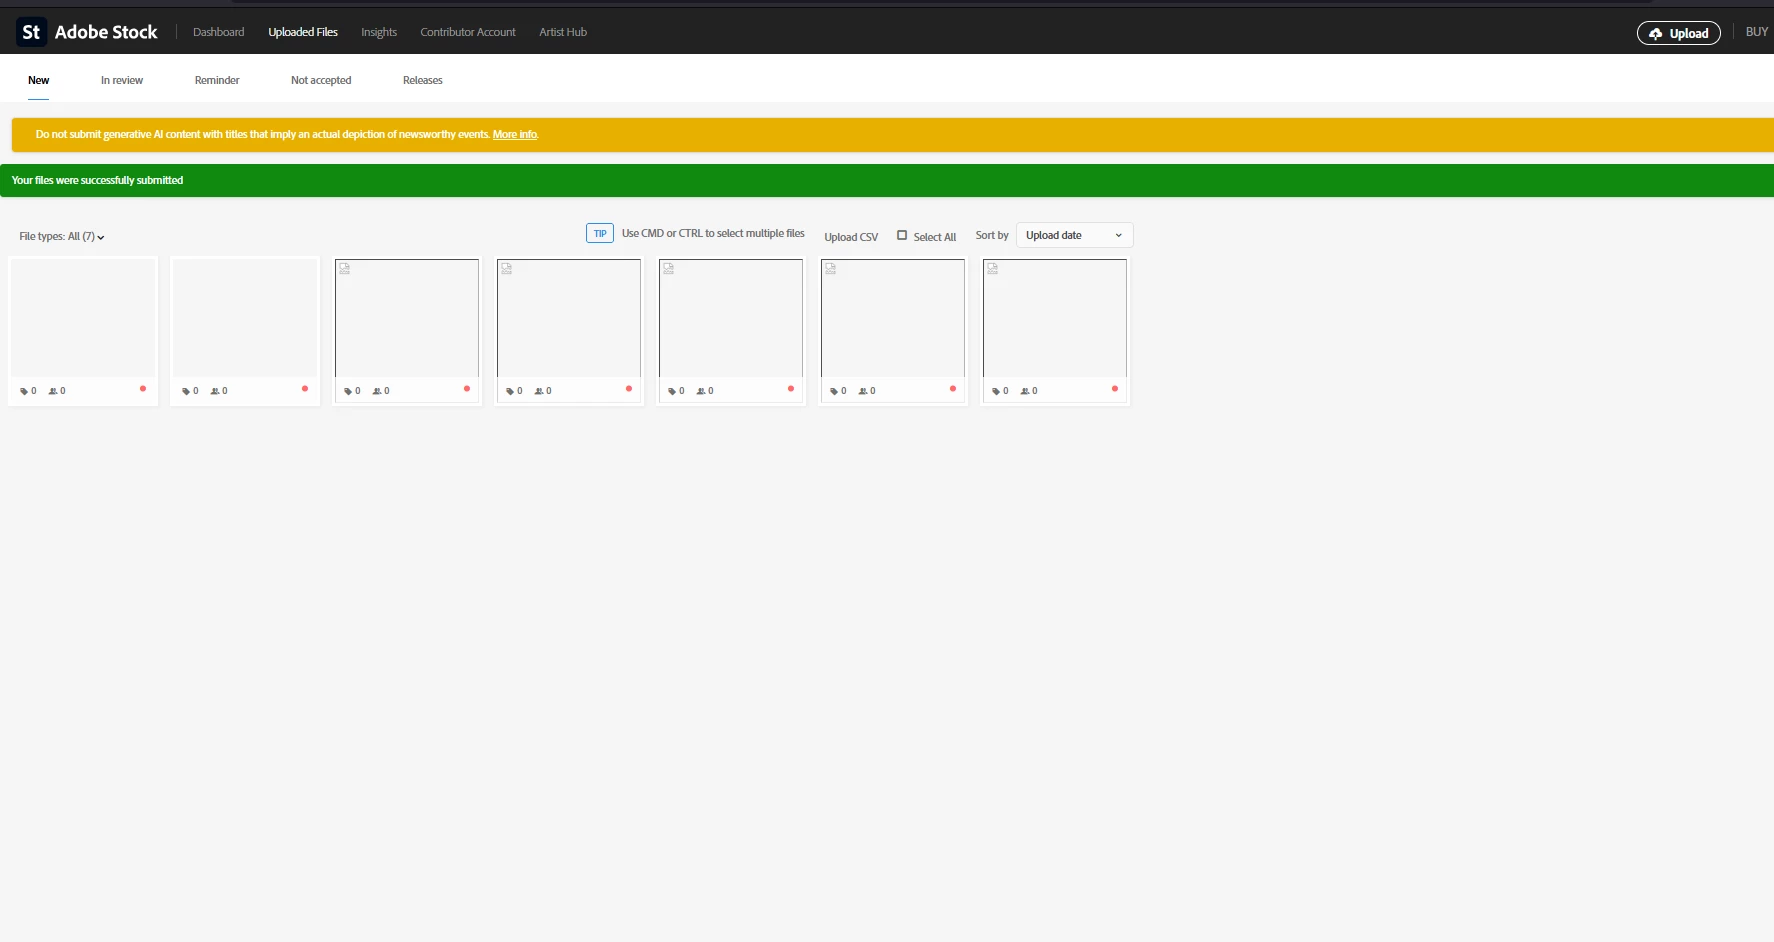Click broken image icon on fourth card
Viewport: 1774px width, 942px height.
tap(507, 268)
